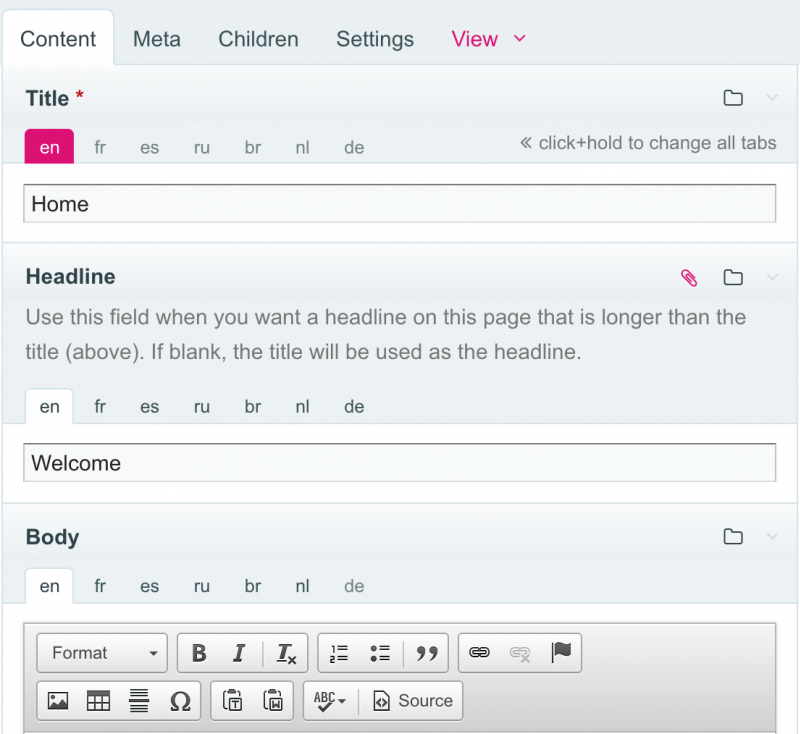
Task: Apply block quote formatting
Action: click(427, 653)
